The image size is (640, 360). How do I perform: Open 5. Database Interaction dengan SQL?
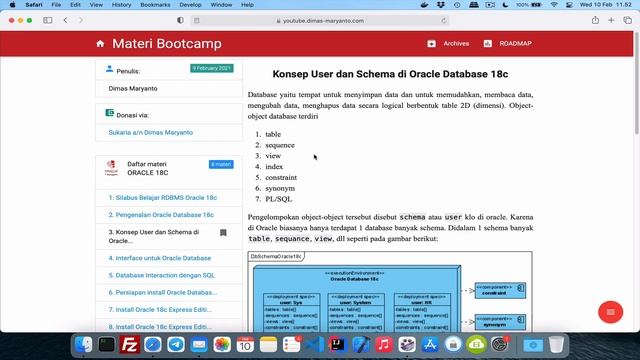pos(161,275)
